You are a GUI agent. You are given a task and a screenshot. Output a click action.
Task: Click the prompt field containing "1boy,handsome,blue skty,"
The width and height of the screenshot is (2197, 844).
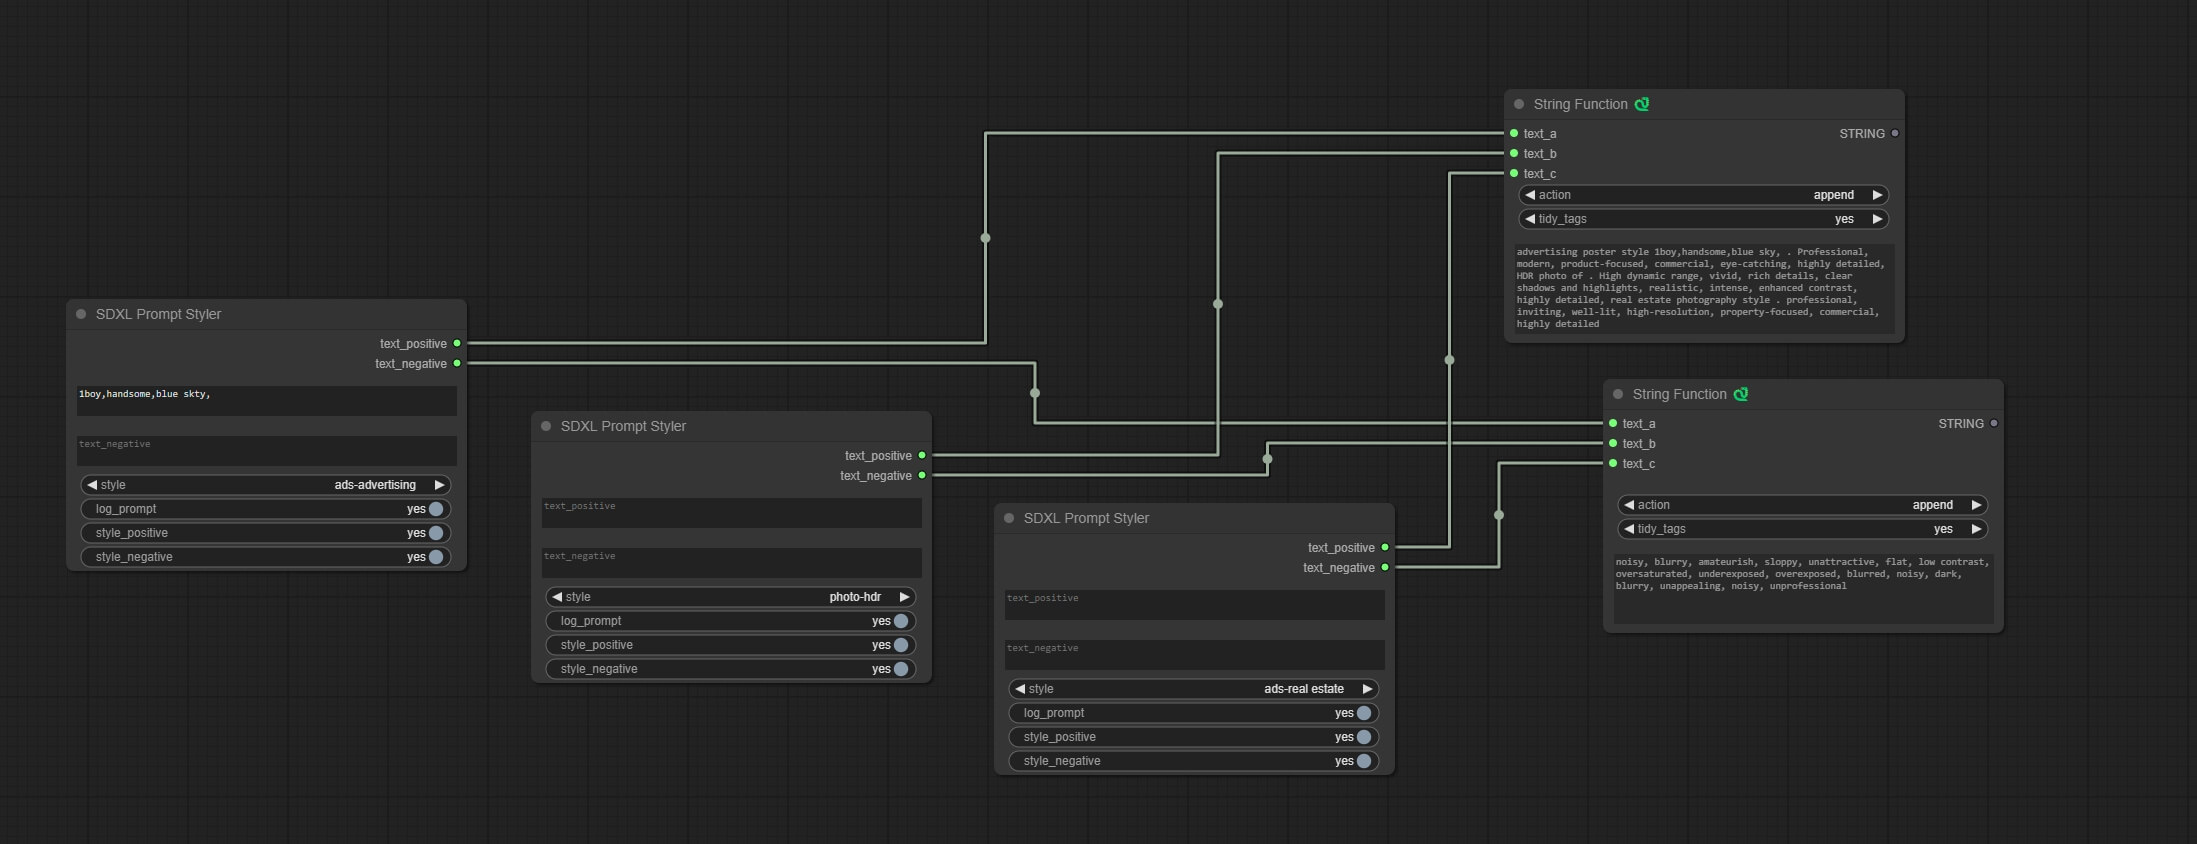pos(266,400)
